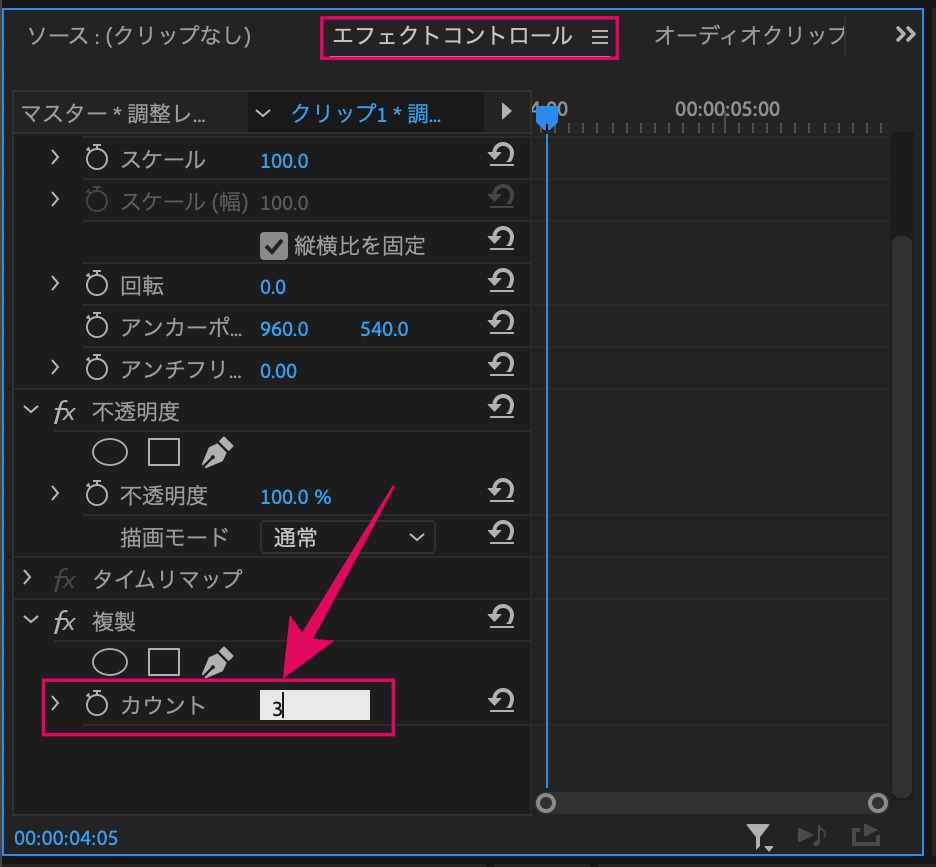Toggle the fx switch for 複製 effect
Image resolution: width=936 pixels, height=867 pixels.
tap(64, 622)
